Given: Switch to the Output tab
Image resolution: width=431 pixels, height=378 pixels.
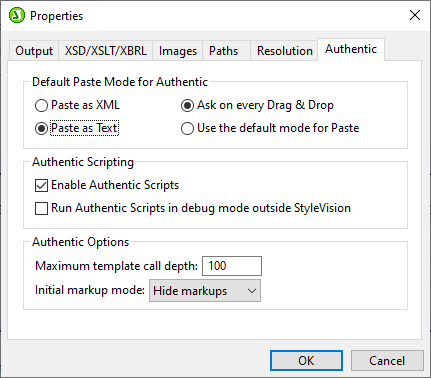Looking at the screenshot, I should point(34,51).
